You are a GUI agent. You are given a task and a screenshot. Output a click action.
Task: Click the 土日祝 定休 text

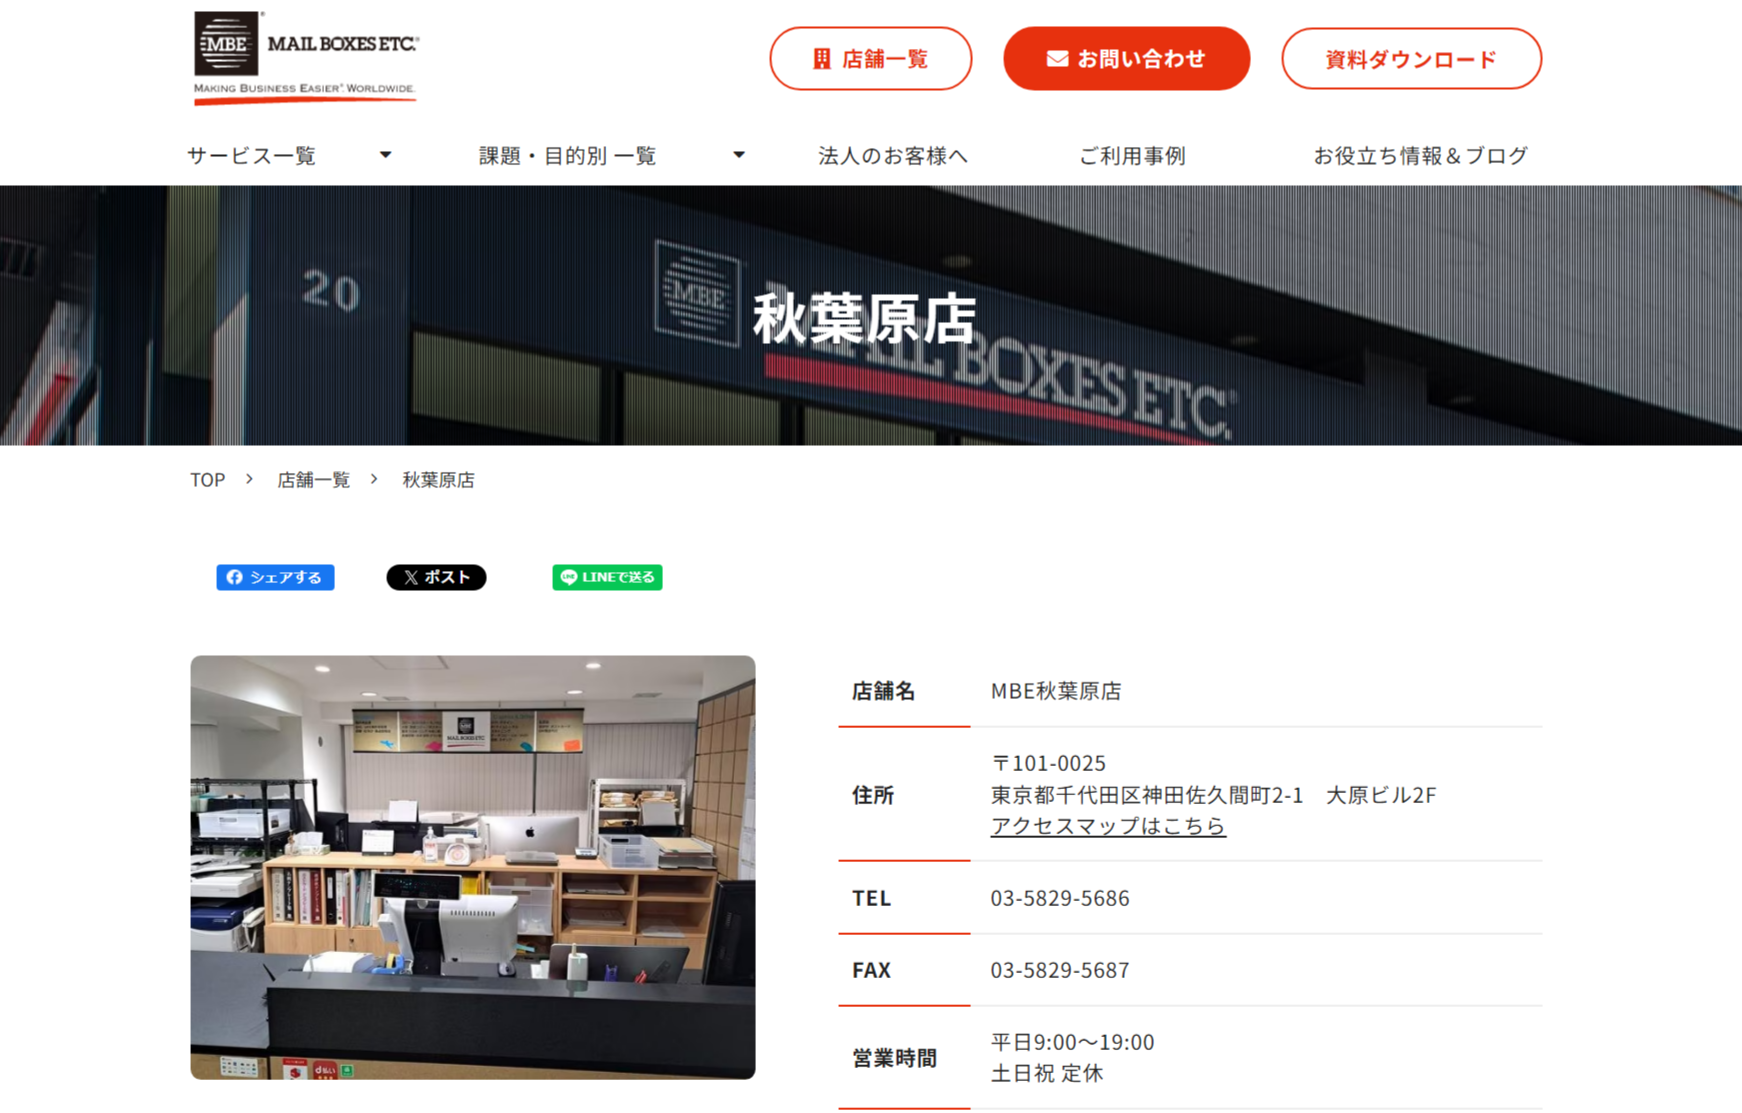(x=1047, y=1073)
